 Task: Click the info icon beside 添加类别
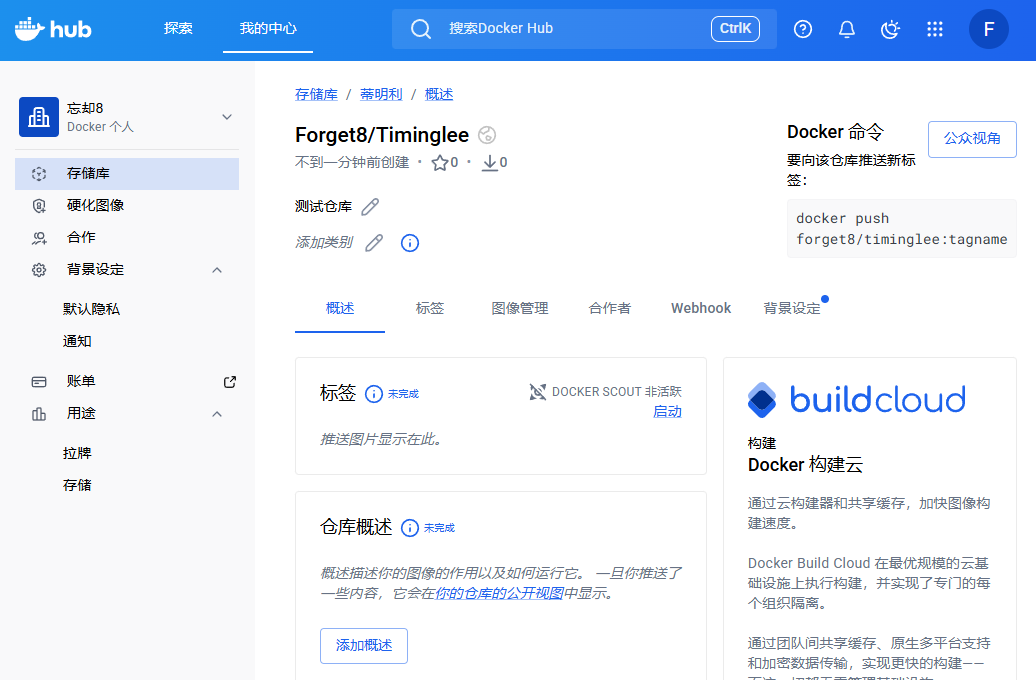pos(410,243)
